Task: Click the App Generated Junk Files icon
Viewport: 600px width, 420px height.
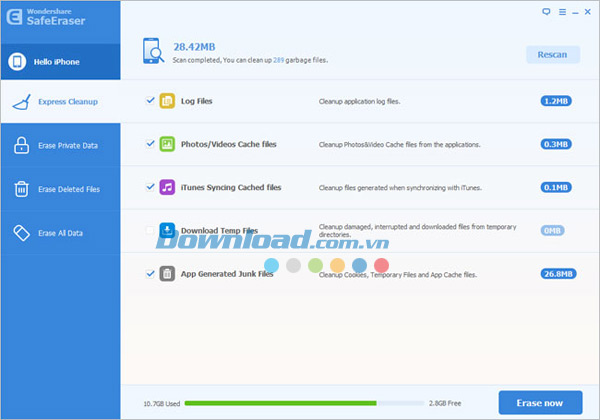Action: 167,273
